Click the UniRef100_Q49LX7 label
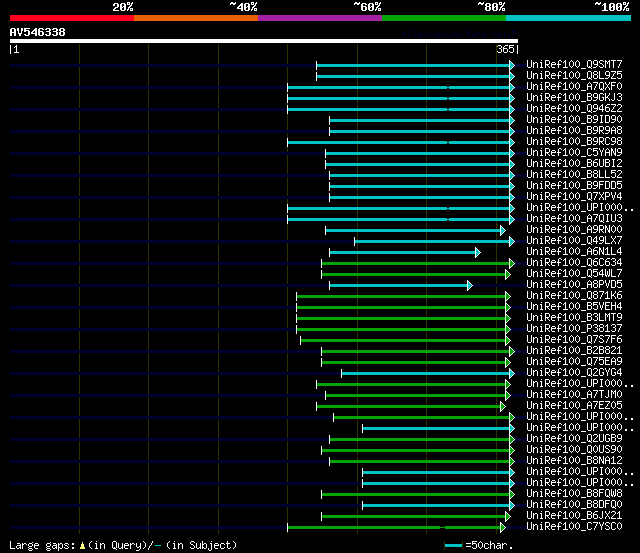Viewport: 640px width, 553px height. (574, 241)
